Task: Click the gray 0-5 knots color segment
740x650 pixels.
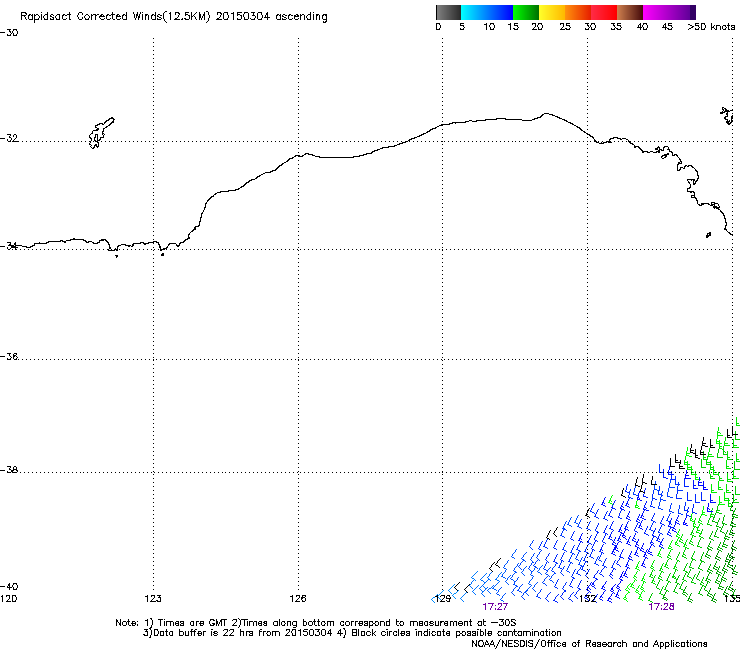Action: pos(448,12)
